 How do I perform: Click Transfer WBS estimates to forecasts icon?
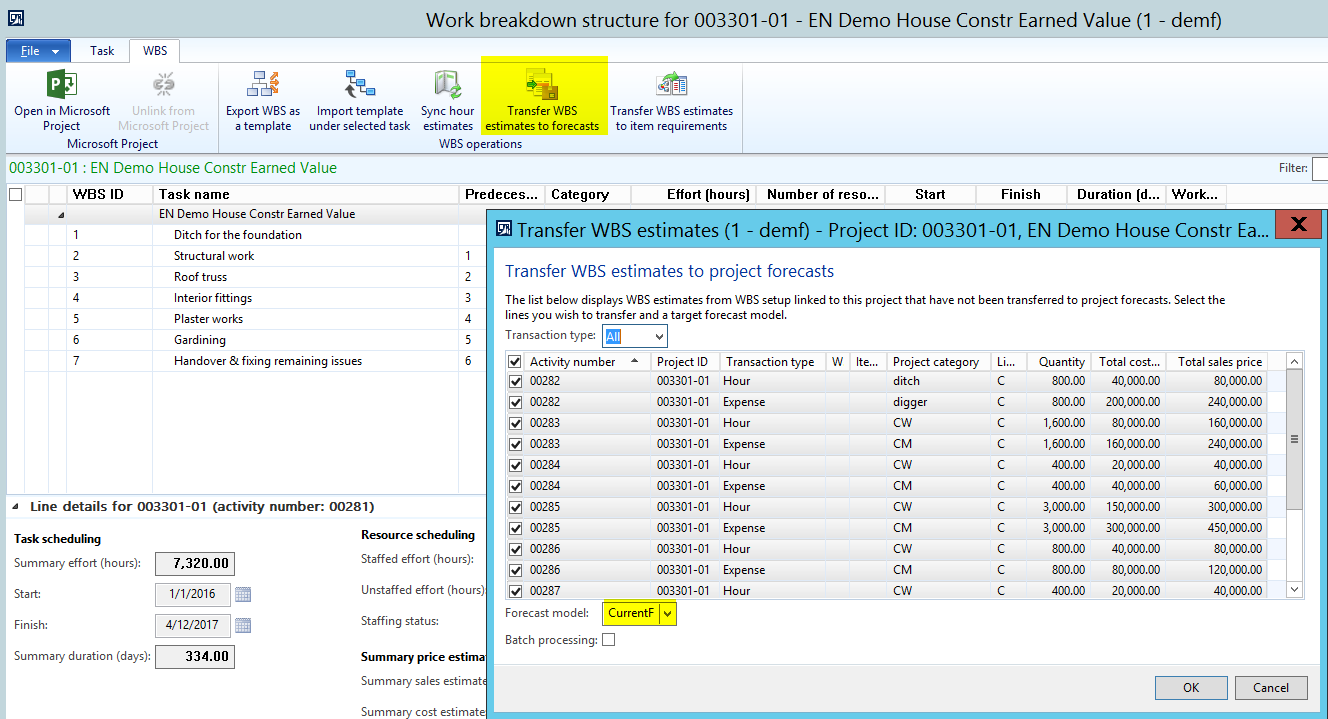542,85
